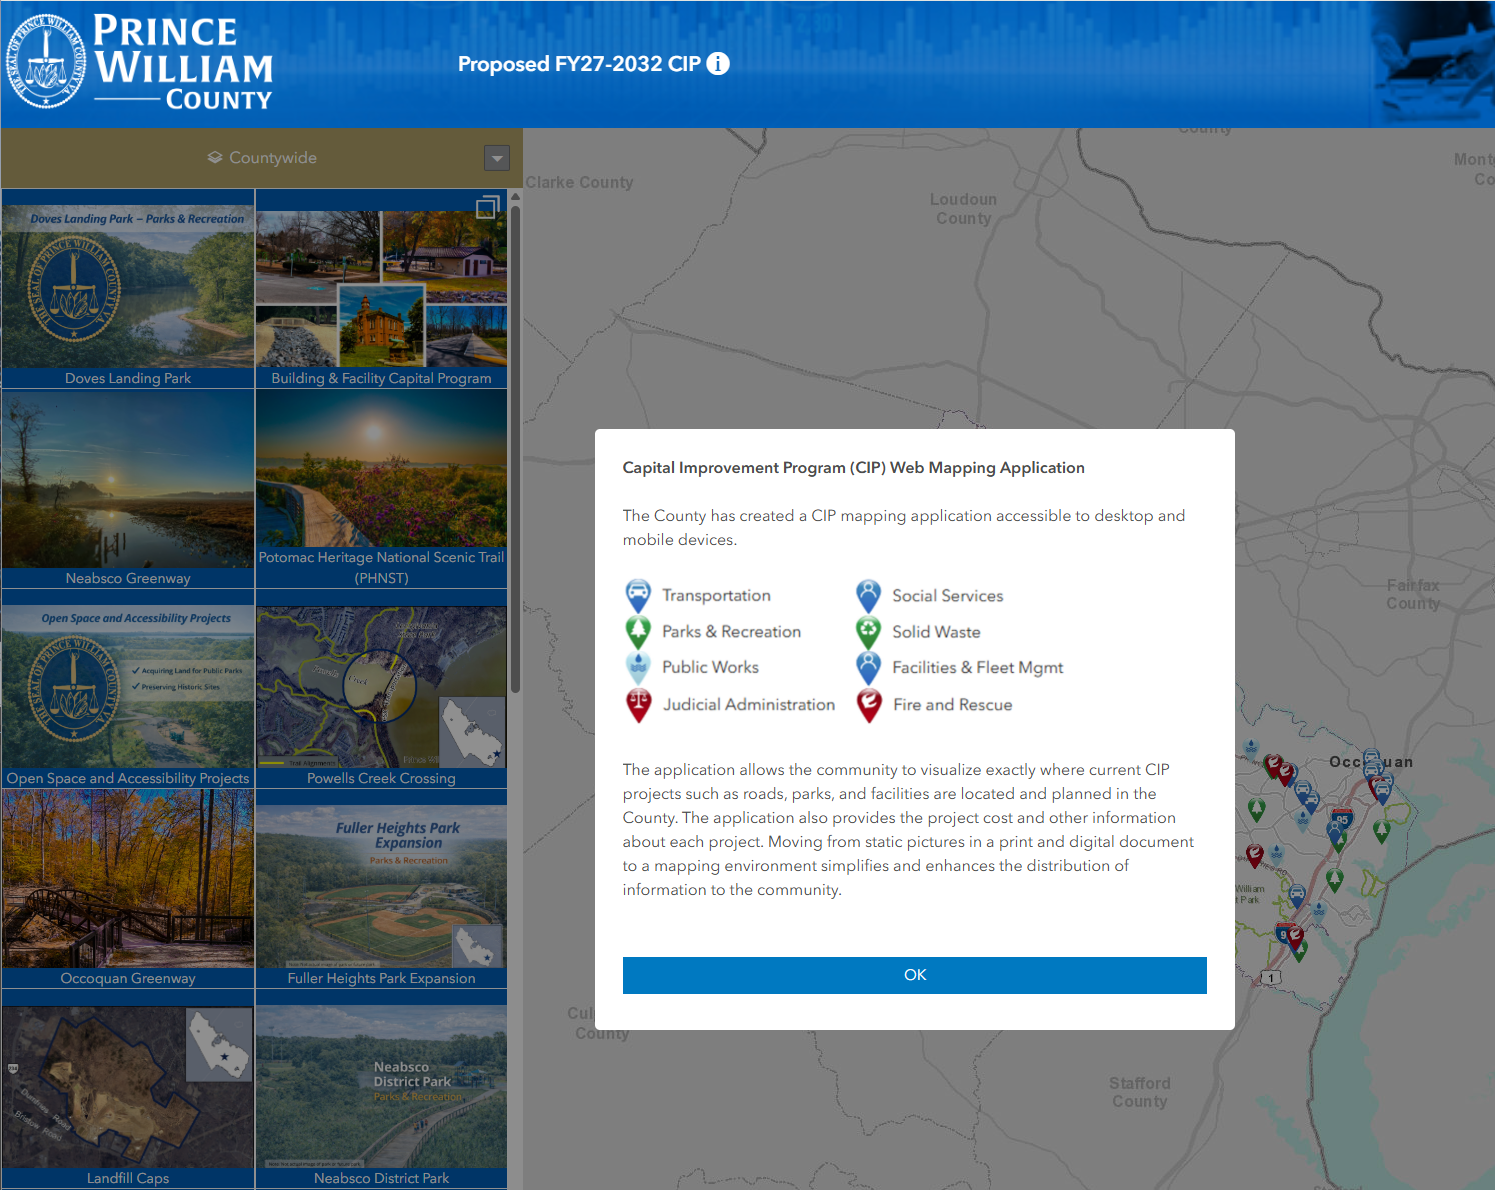
Task: Select the Judicial Administration legend pin icon
Action: [x=638, y=704]
